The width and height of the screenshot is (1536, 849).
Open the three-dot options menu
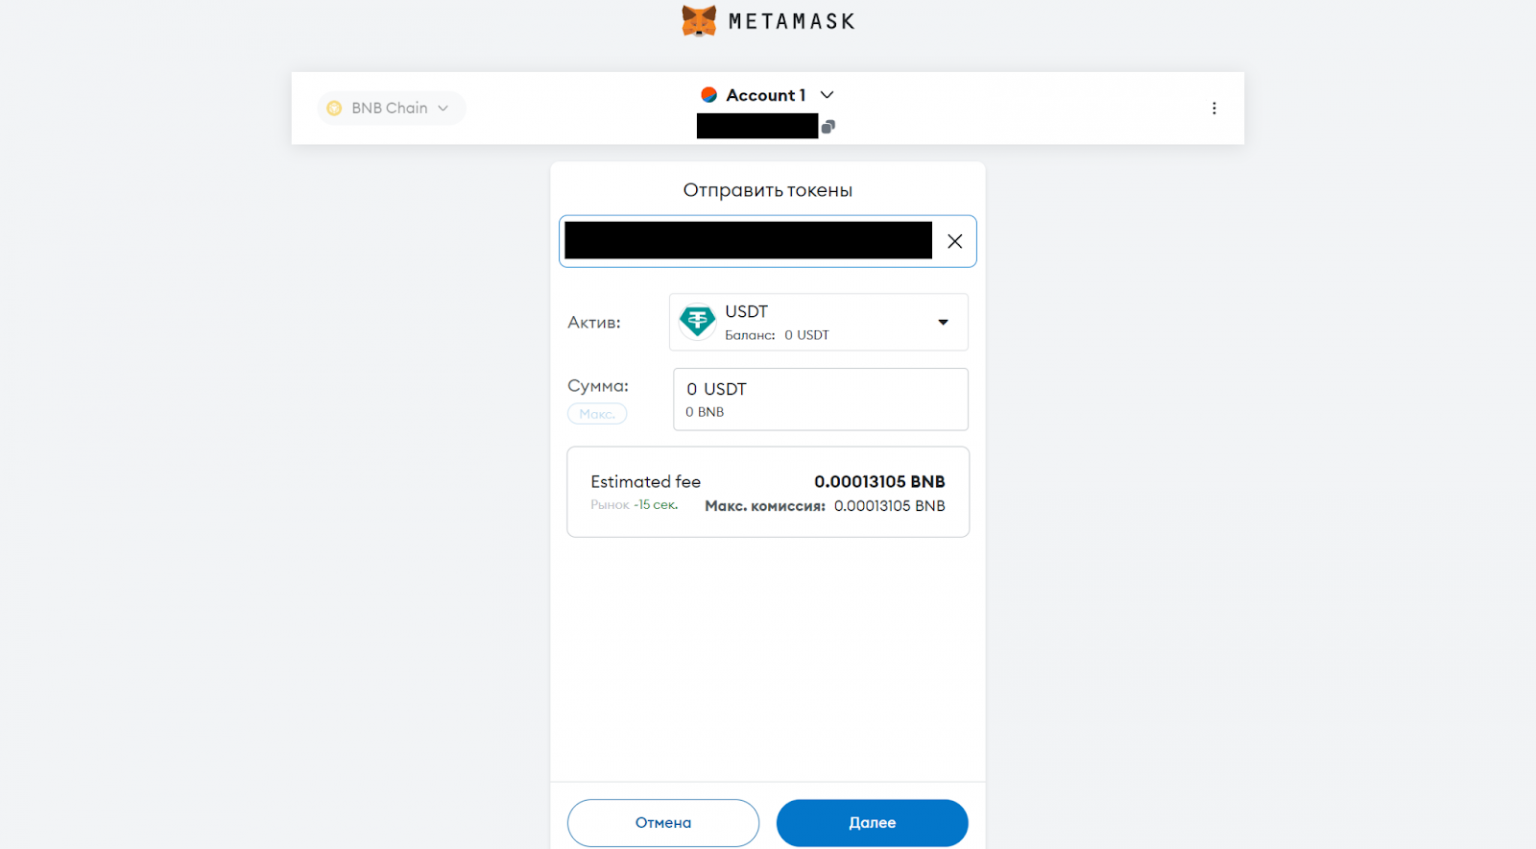[1214, 107]
